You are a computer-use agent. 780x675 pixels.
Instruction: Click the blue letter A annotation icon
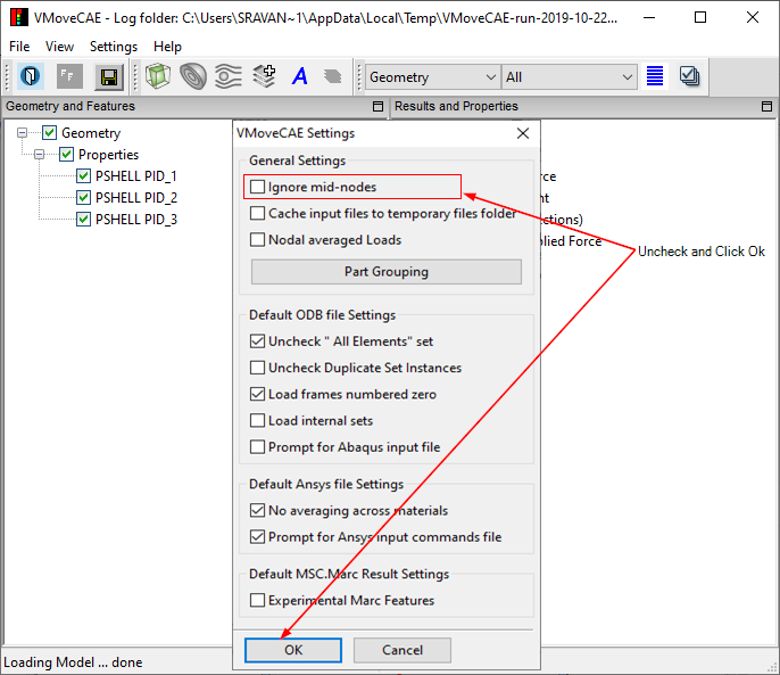pos(299,77)
